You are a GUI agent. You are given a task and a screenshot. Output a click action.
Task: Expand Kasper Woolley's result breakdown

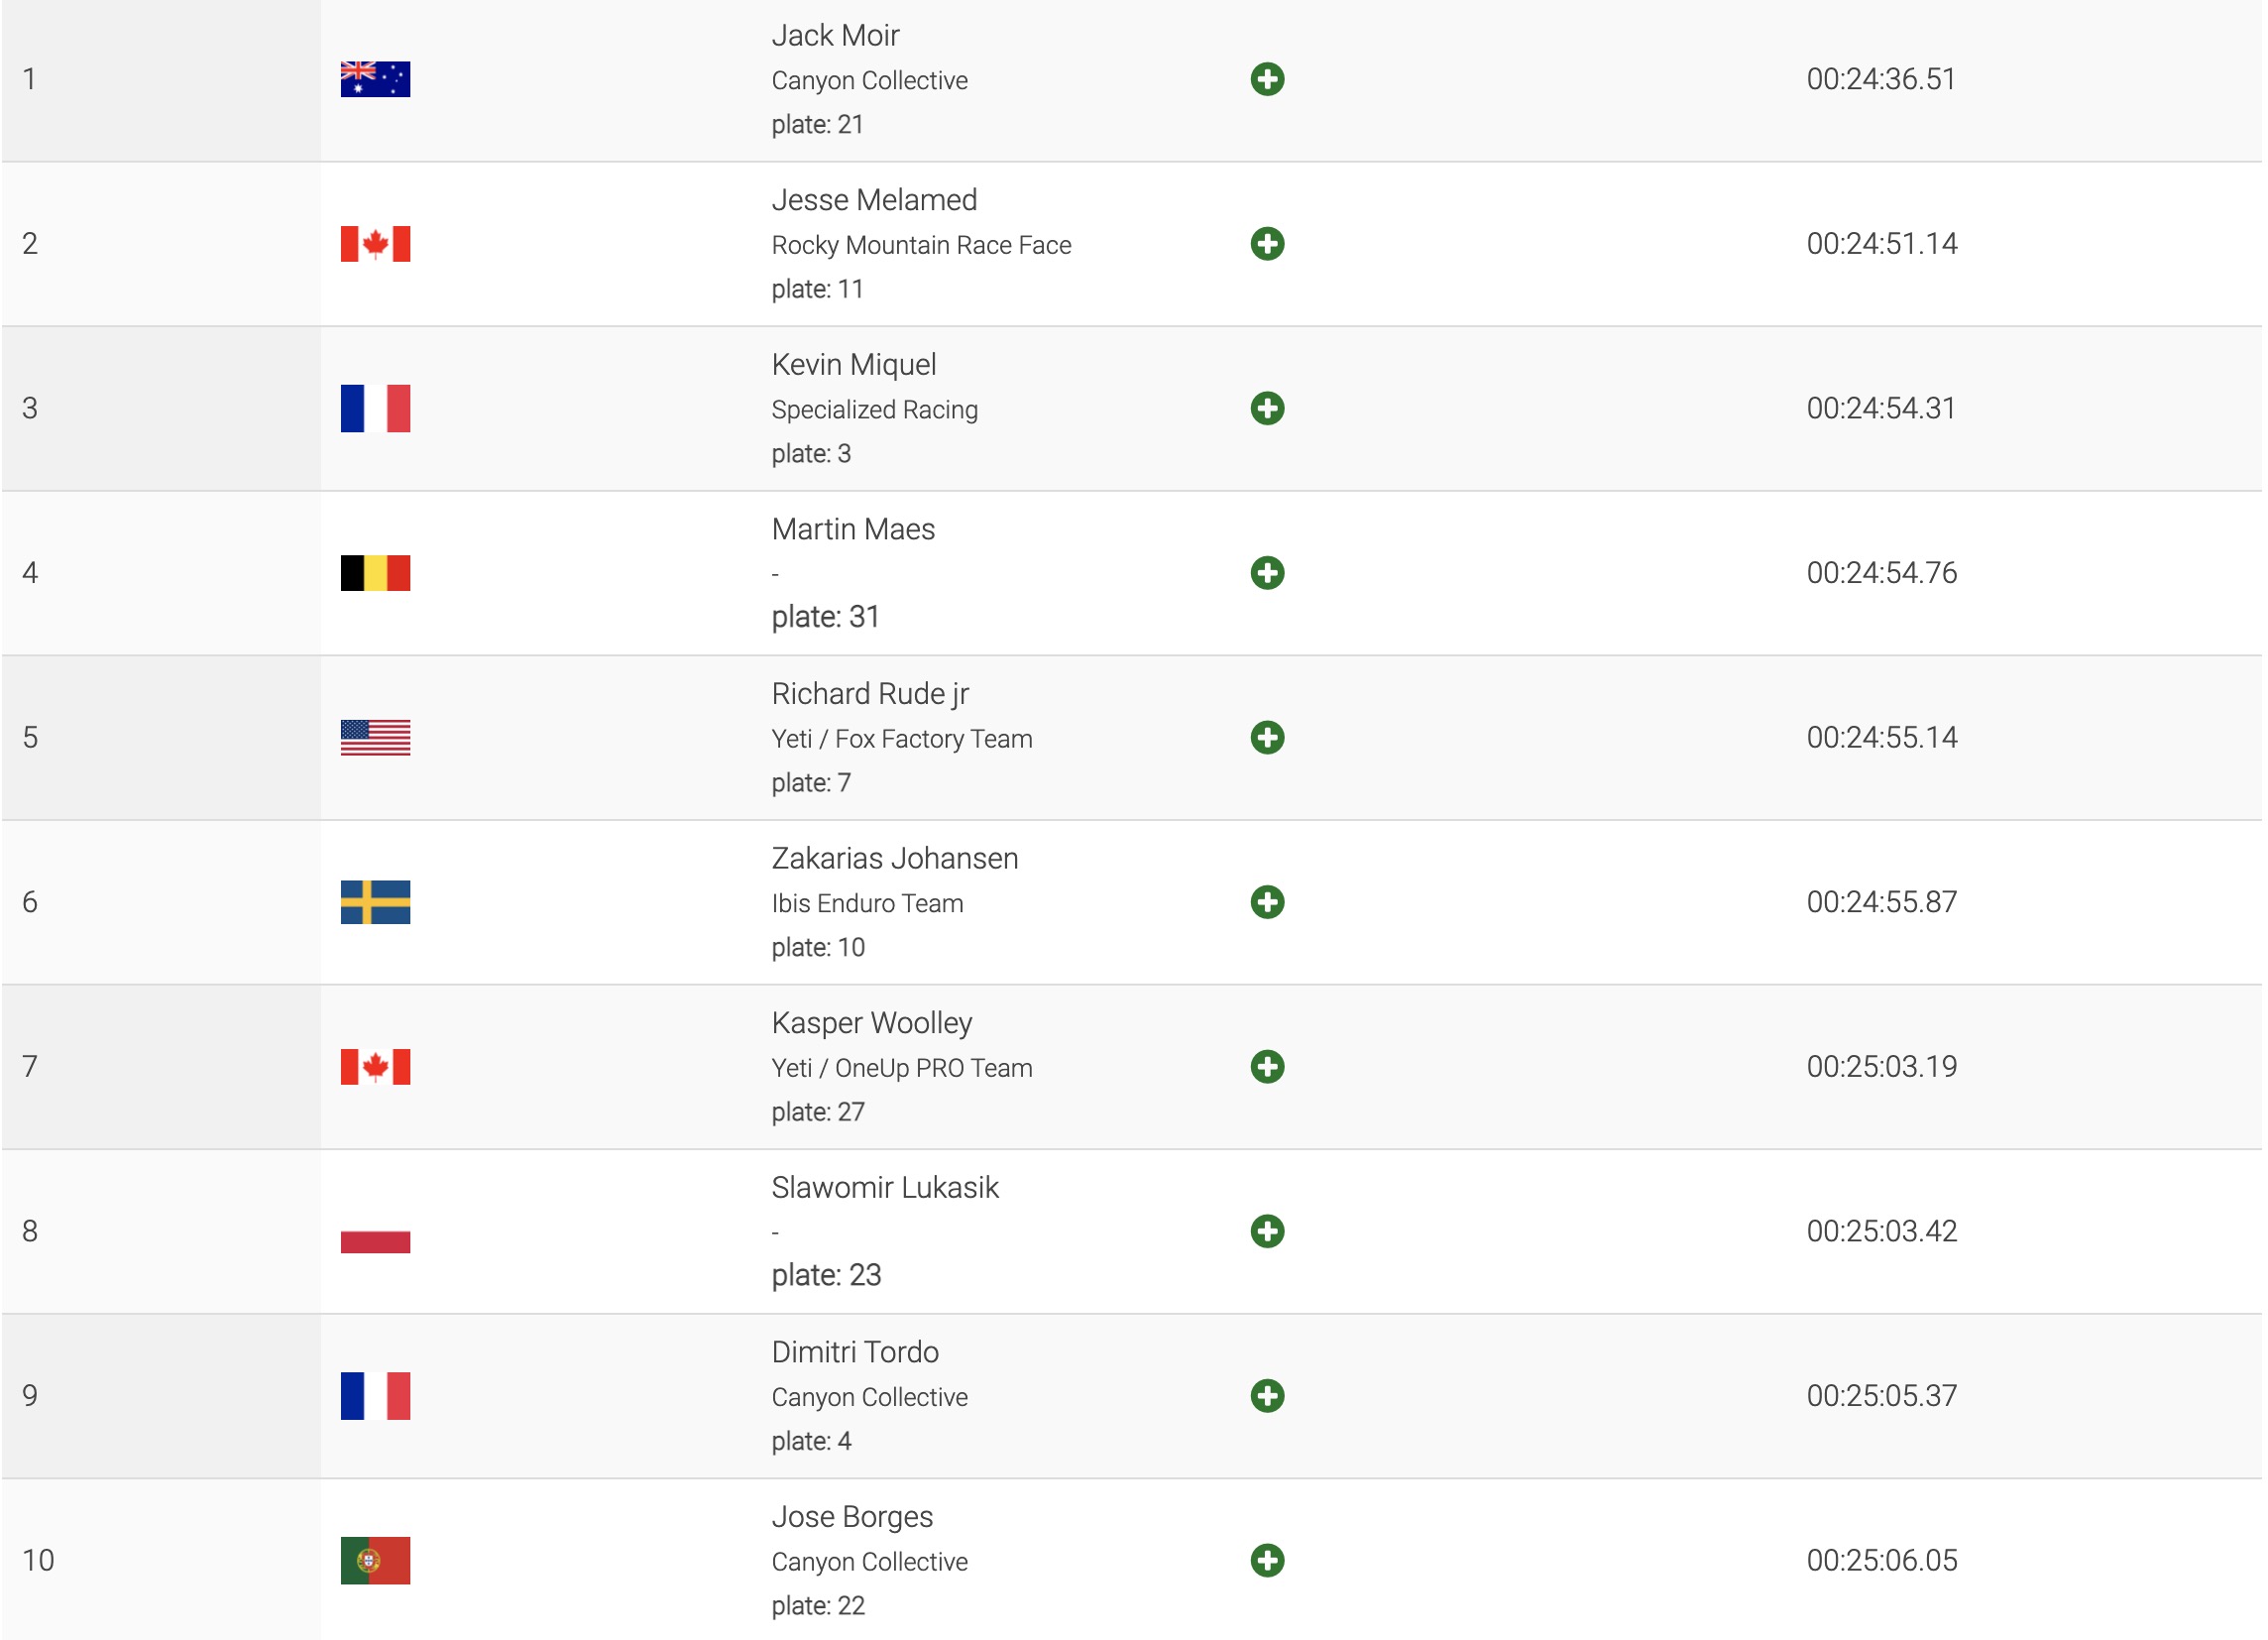tap(1267, 1067)
